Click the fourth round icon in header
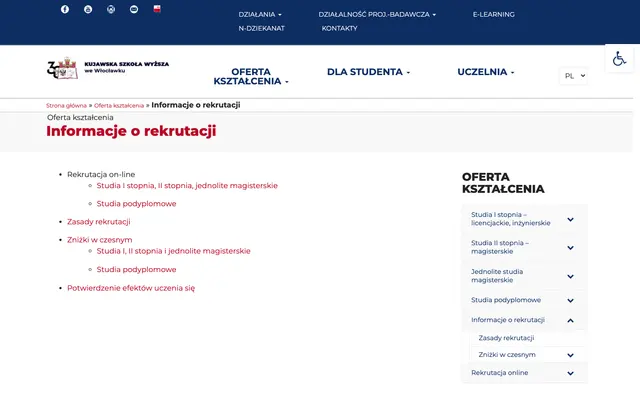Viewport: 640px width, 400px height. [134, 9]
